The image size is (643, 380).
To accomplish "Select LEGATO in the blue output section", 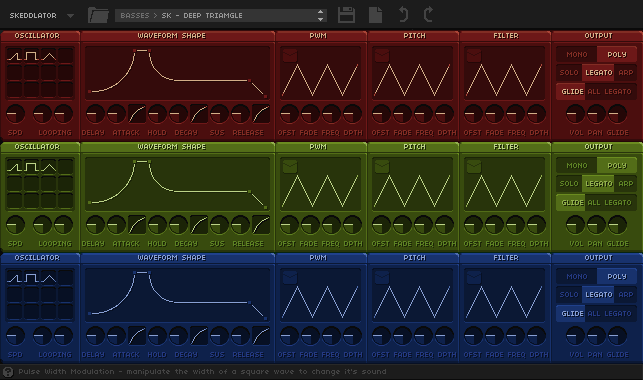I will 599,295.
